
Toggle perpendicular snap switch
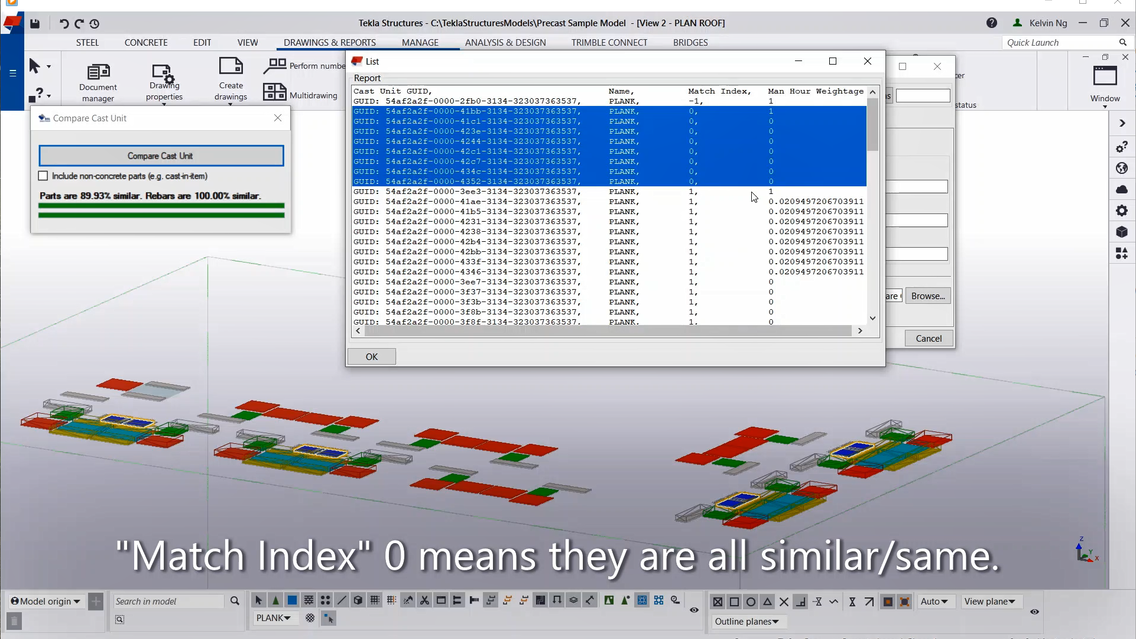coord(801,601)
